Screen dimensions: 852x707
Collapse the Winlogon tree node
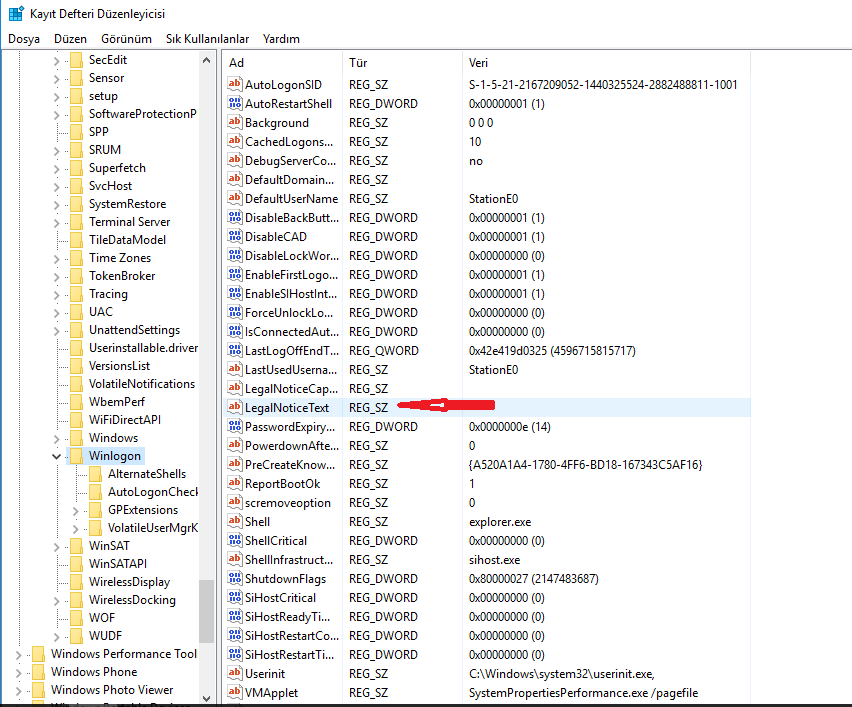pyautogui.click(x=57, y=456)
